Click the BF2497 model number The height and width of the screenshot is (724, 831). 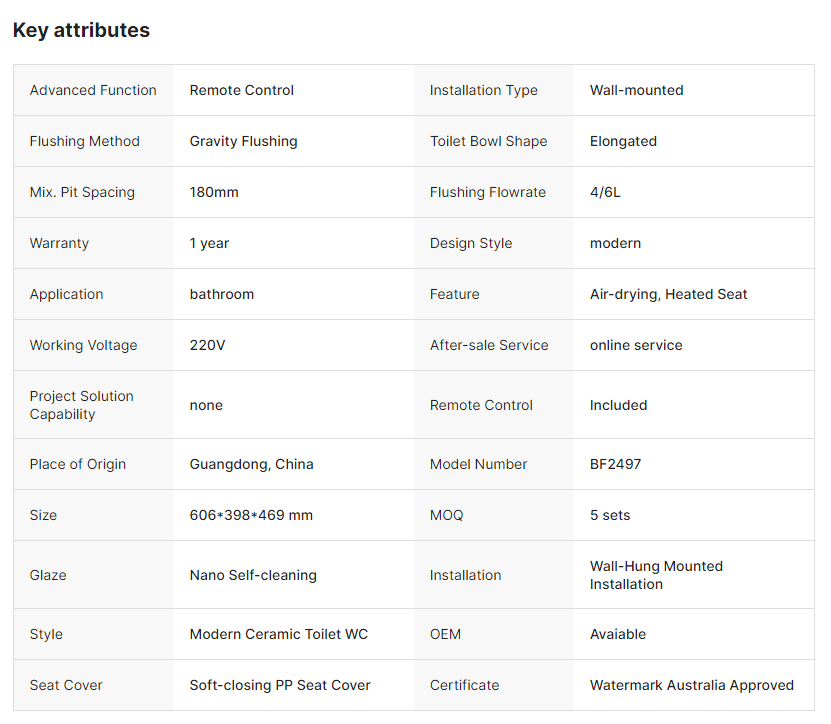pyautogui.click(x=615, y=464)
